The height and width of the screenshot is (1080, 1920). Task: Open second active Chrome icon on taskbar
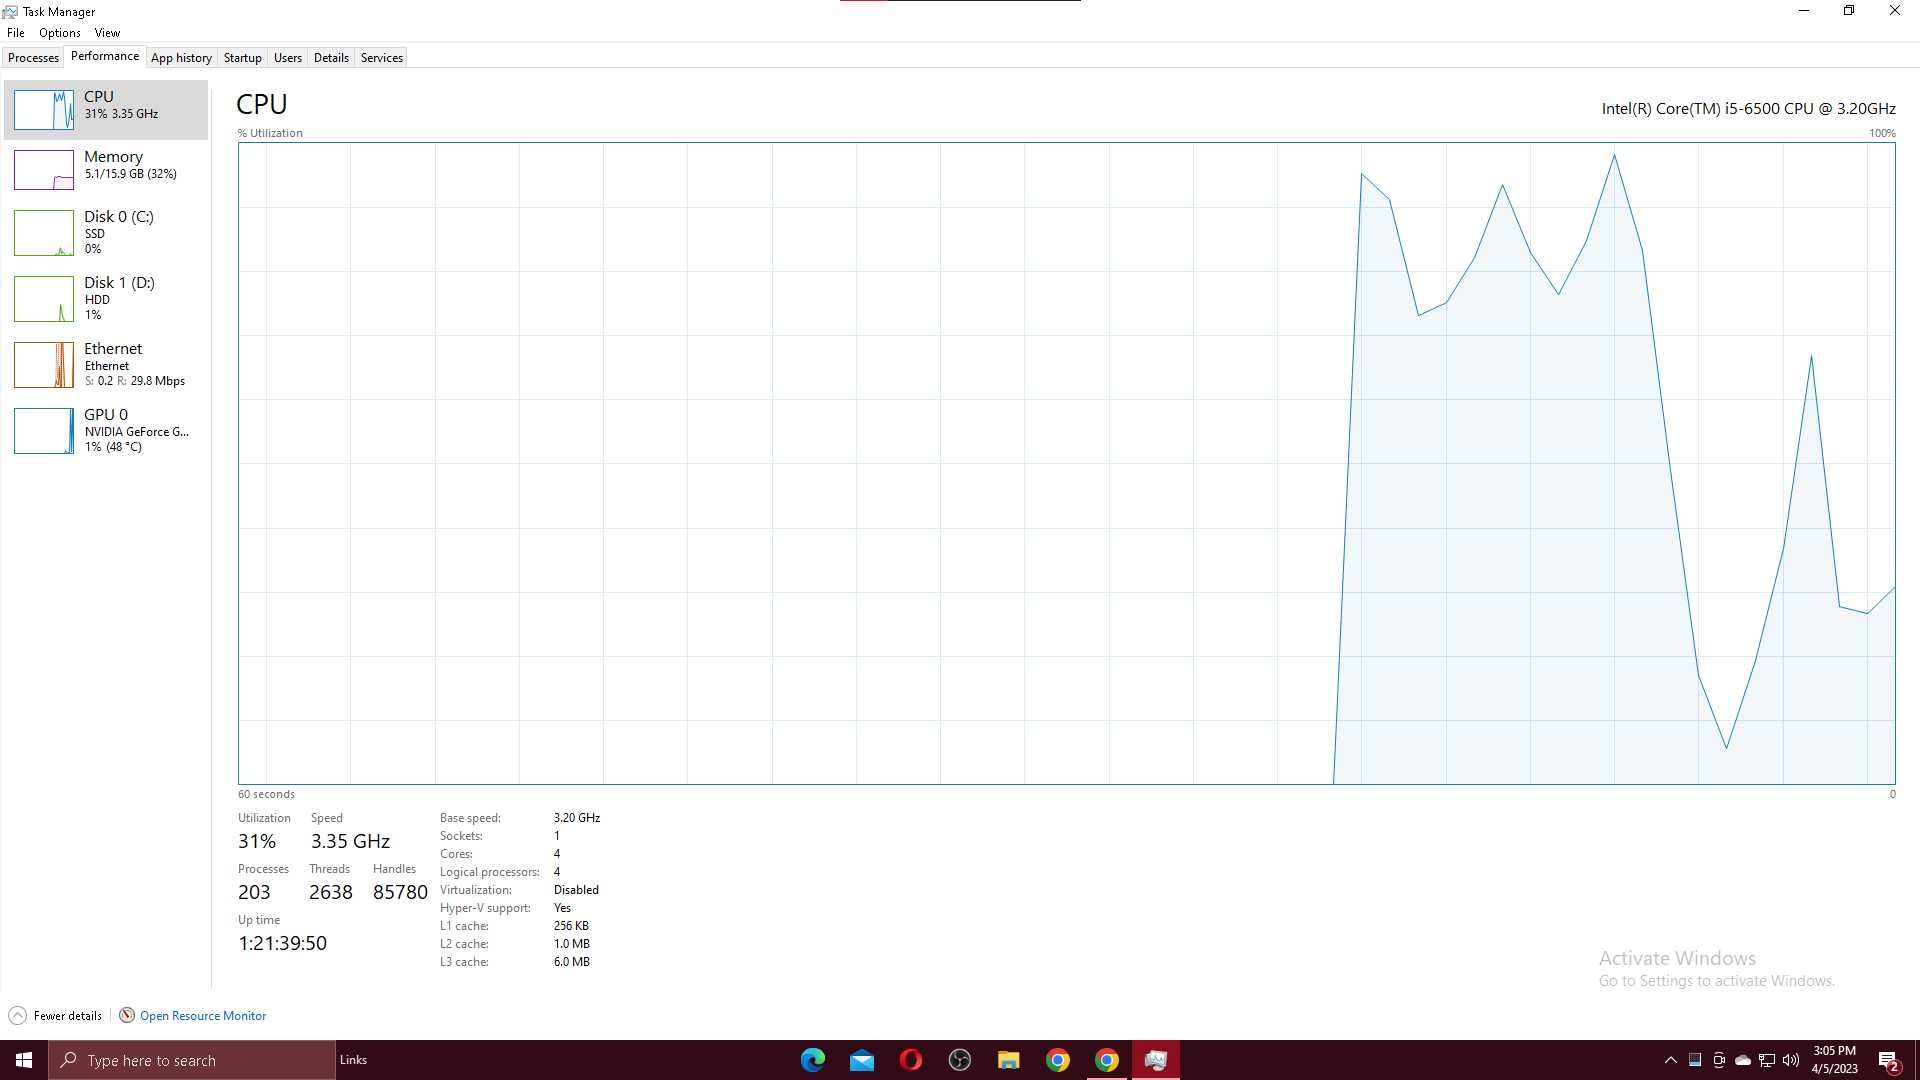(x=1107, y=1060)
